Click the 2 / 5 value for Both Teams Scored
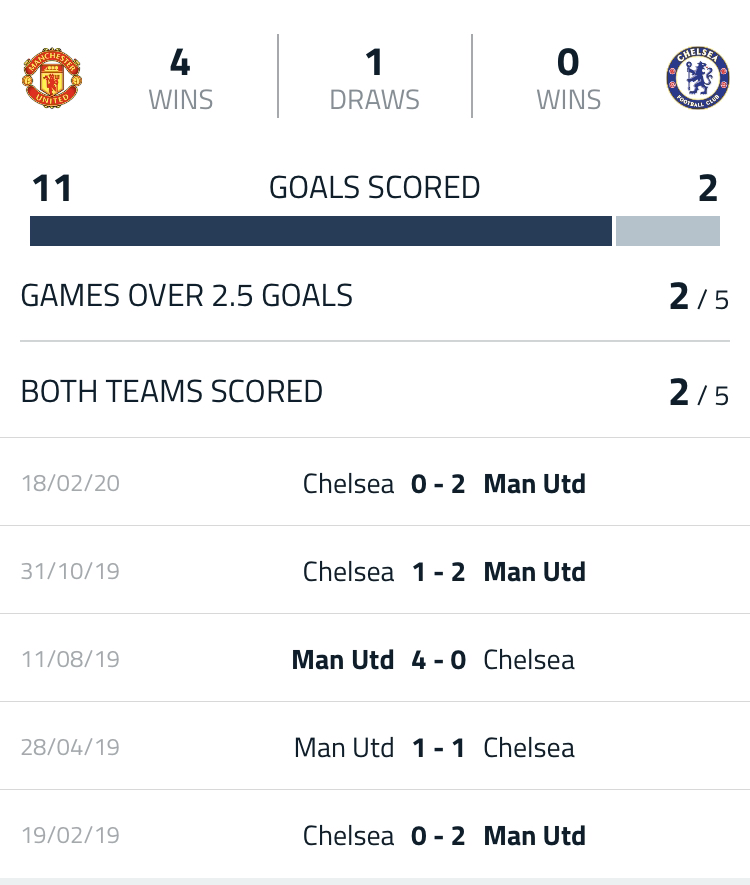The height and width of the screenshot is (885, 750). pyautogui.click(x=699, y=392)
